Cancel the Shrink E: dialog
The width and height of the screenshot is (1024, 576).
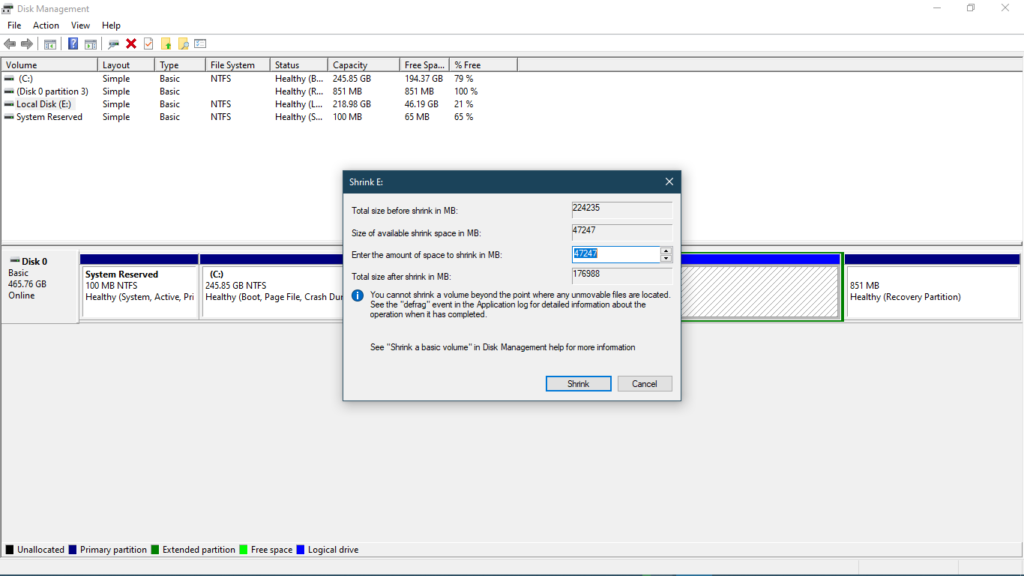tap(644, 383)
